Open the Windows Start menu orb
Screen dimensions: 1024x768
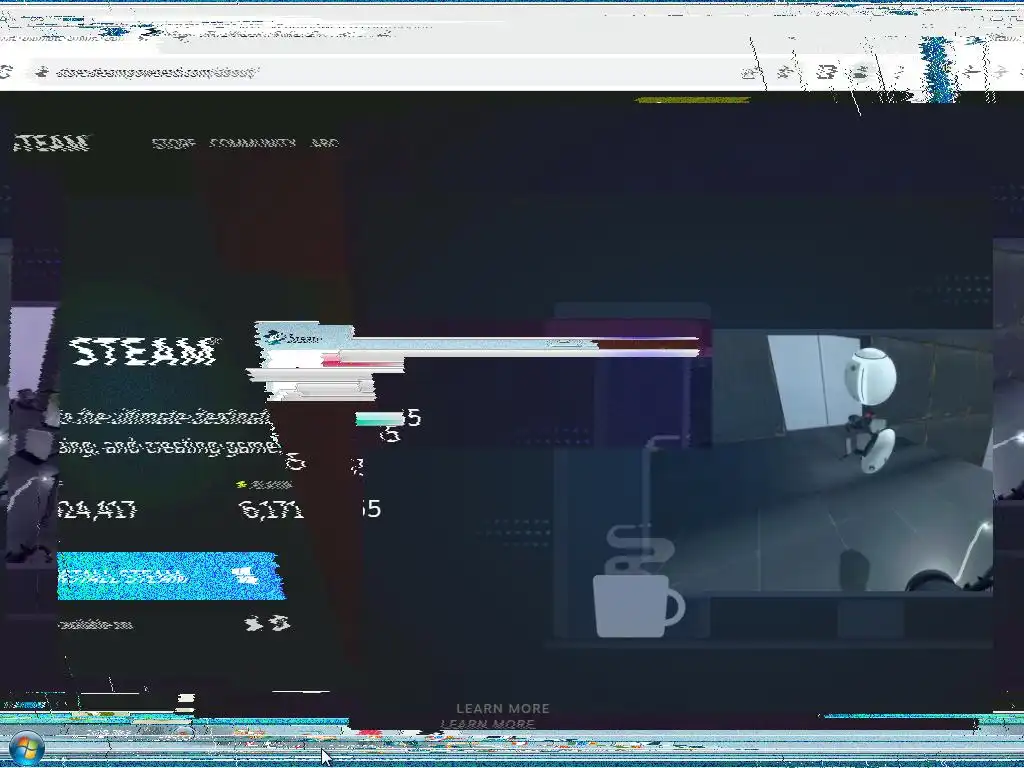pyautogui.click(x=25, y=750)
